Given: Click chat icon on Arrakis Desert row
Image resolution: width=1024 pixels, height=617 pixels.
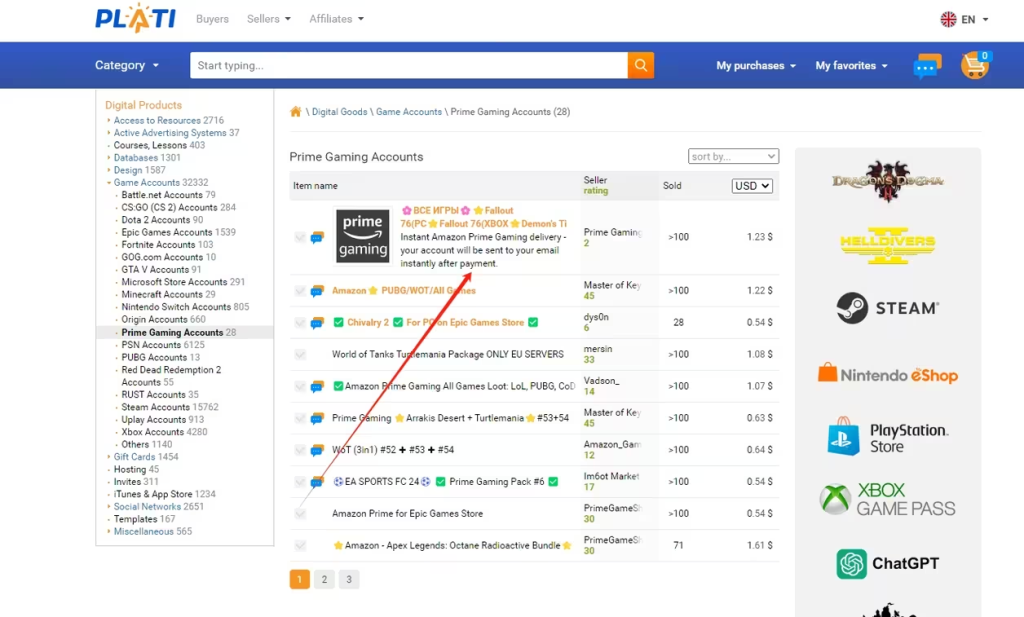Looking at the screenshot, I should [x=317, y=419].
